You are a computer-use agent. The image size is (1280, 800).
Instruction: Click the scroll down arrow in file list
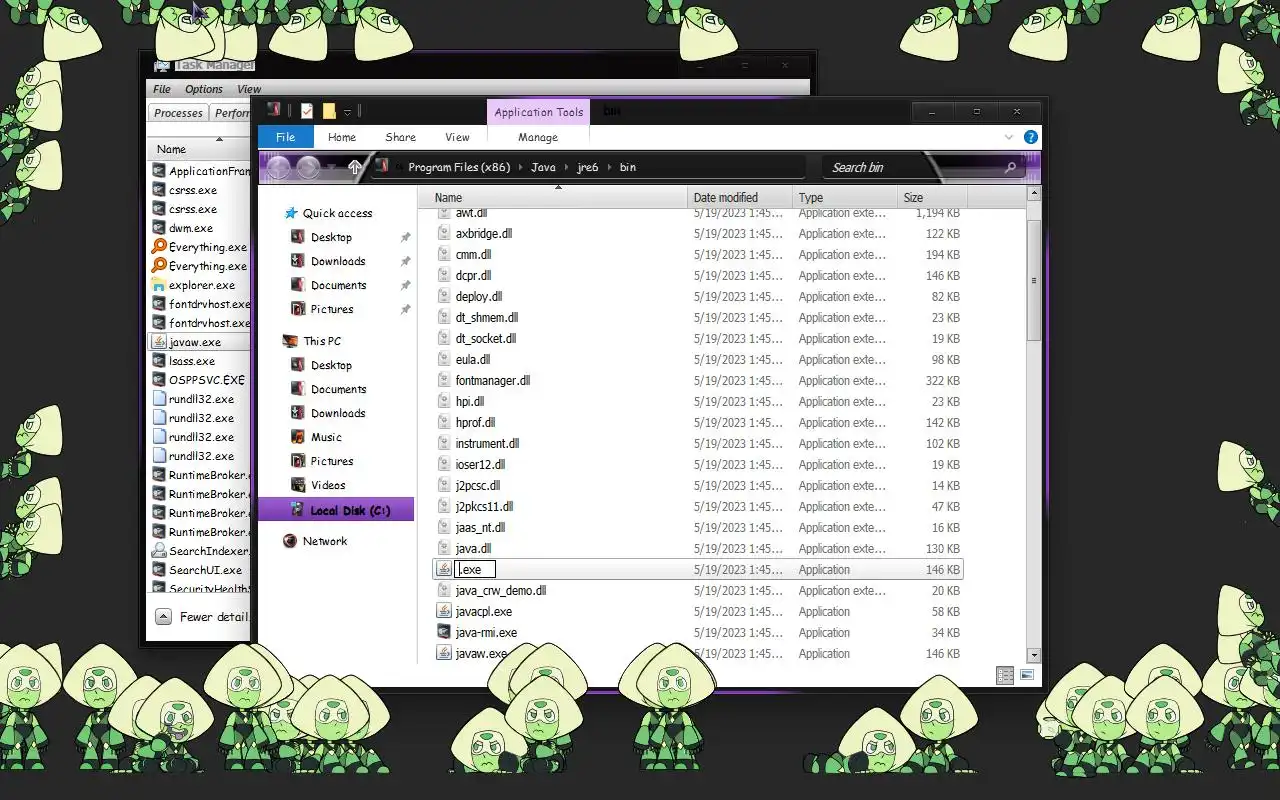click(1034, 655)
